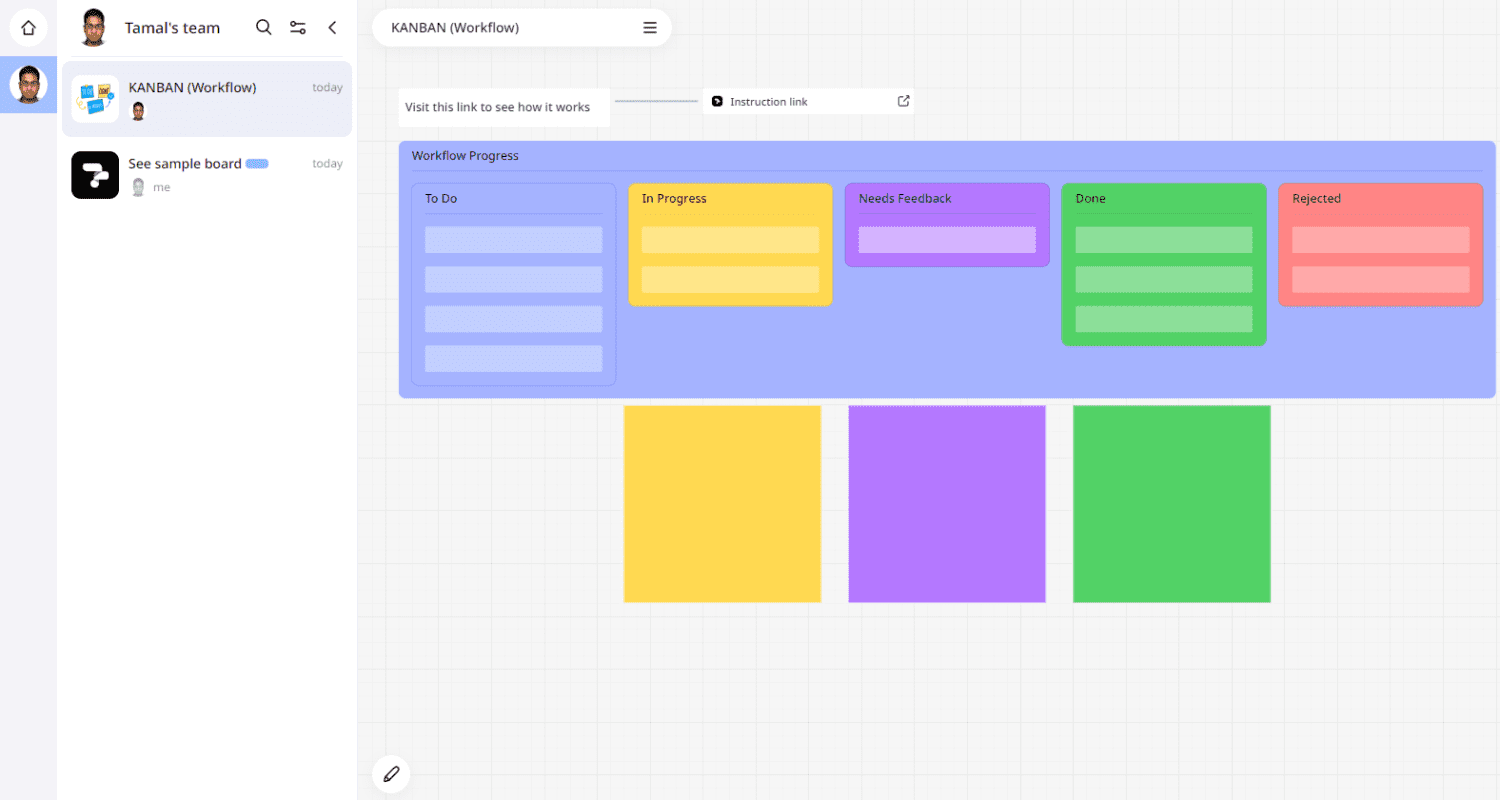Click the Instruction link
Viewport: 1500px width, 800px height.
[x=768, y=100]
